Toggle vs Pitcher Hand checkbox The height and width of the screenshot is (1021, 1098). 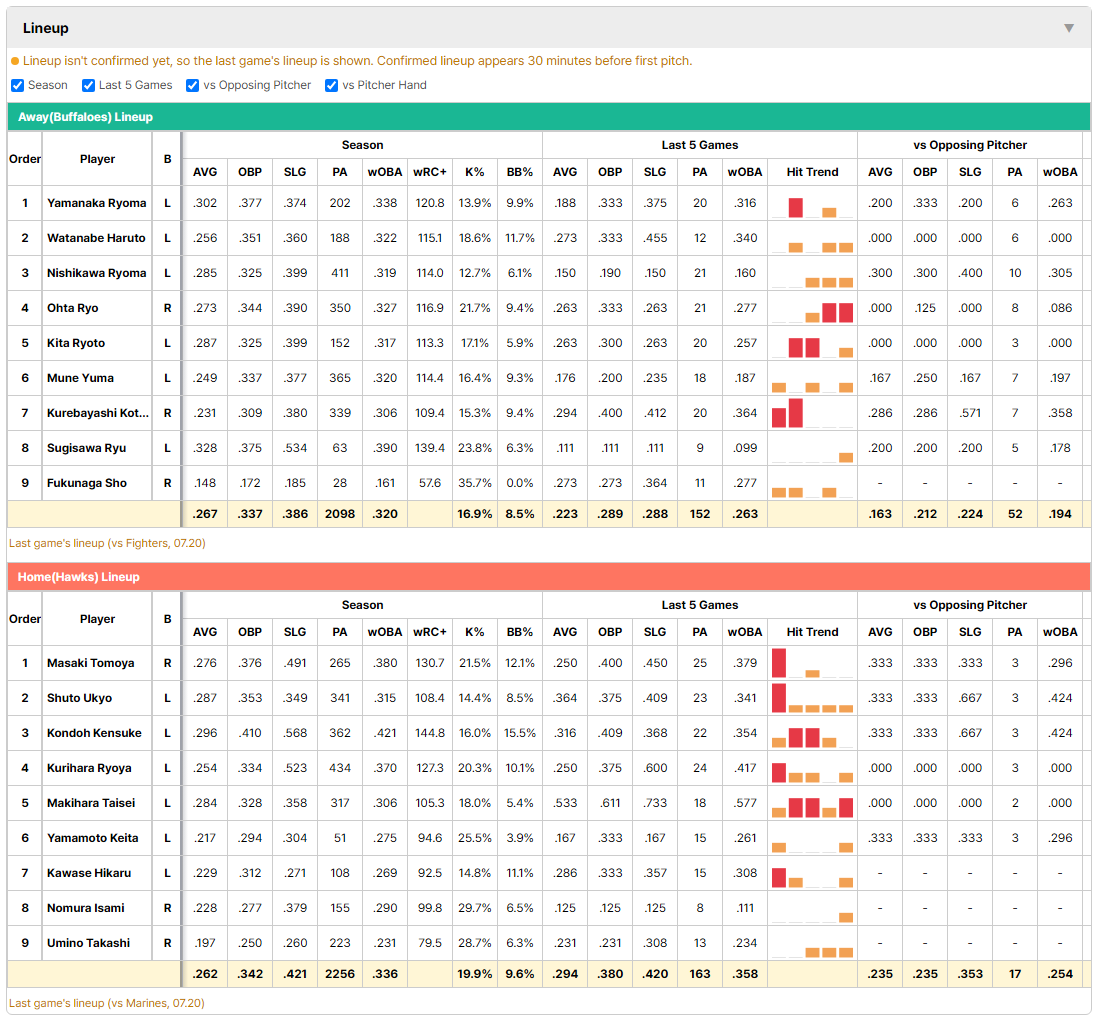click(x=331, y=85)
